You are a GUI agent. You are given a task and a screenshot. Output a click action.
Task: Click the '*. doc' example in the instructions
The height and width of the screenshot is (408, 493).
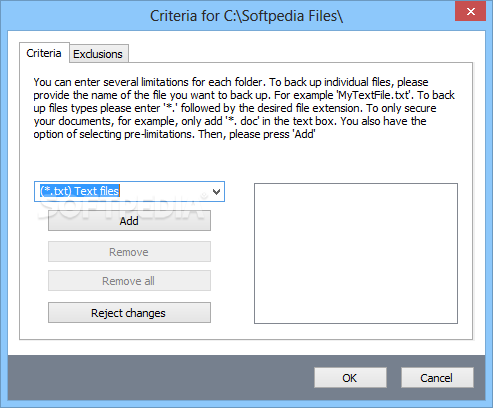(242, 121)
